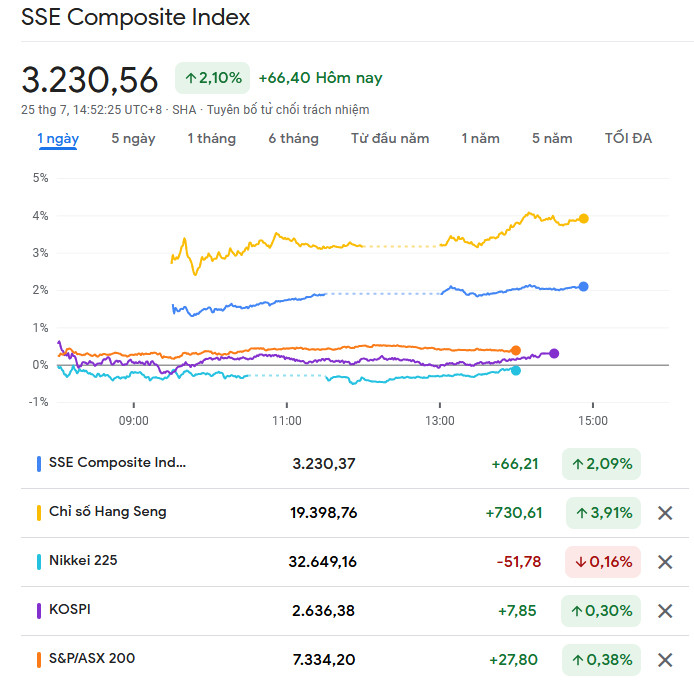Open the Nikkei 225 index row
The height and width of the screenshot is (684, 694).
coord(83,561)
